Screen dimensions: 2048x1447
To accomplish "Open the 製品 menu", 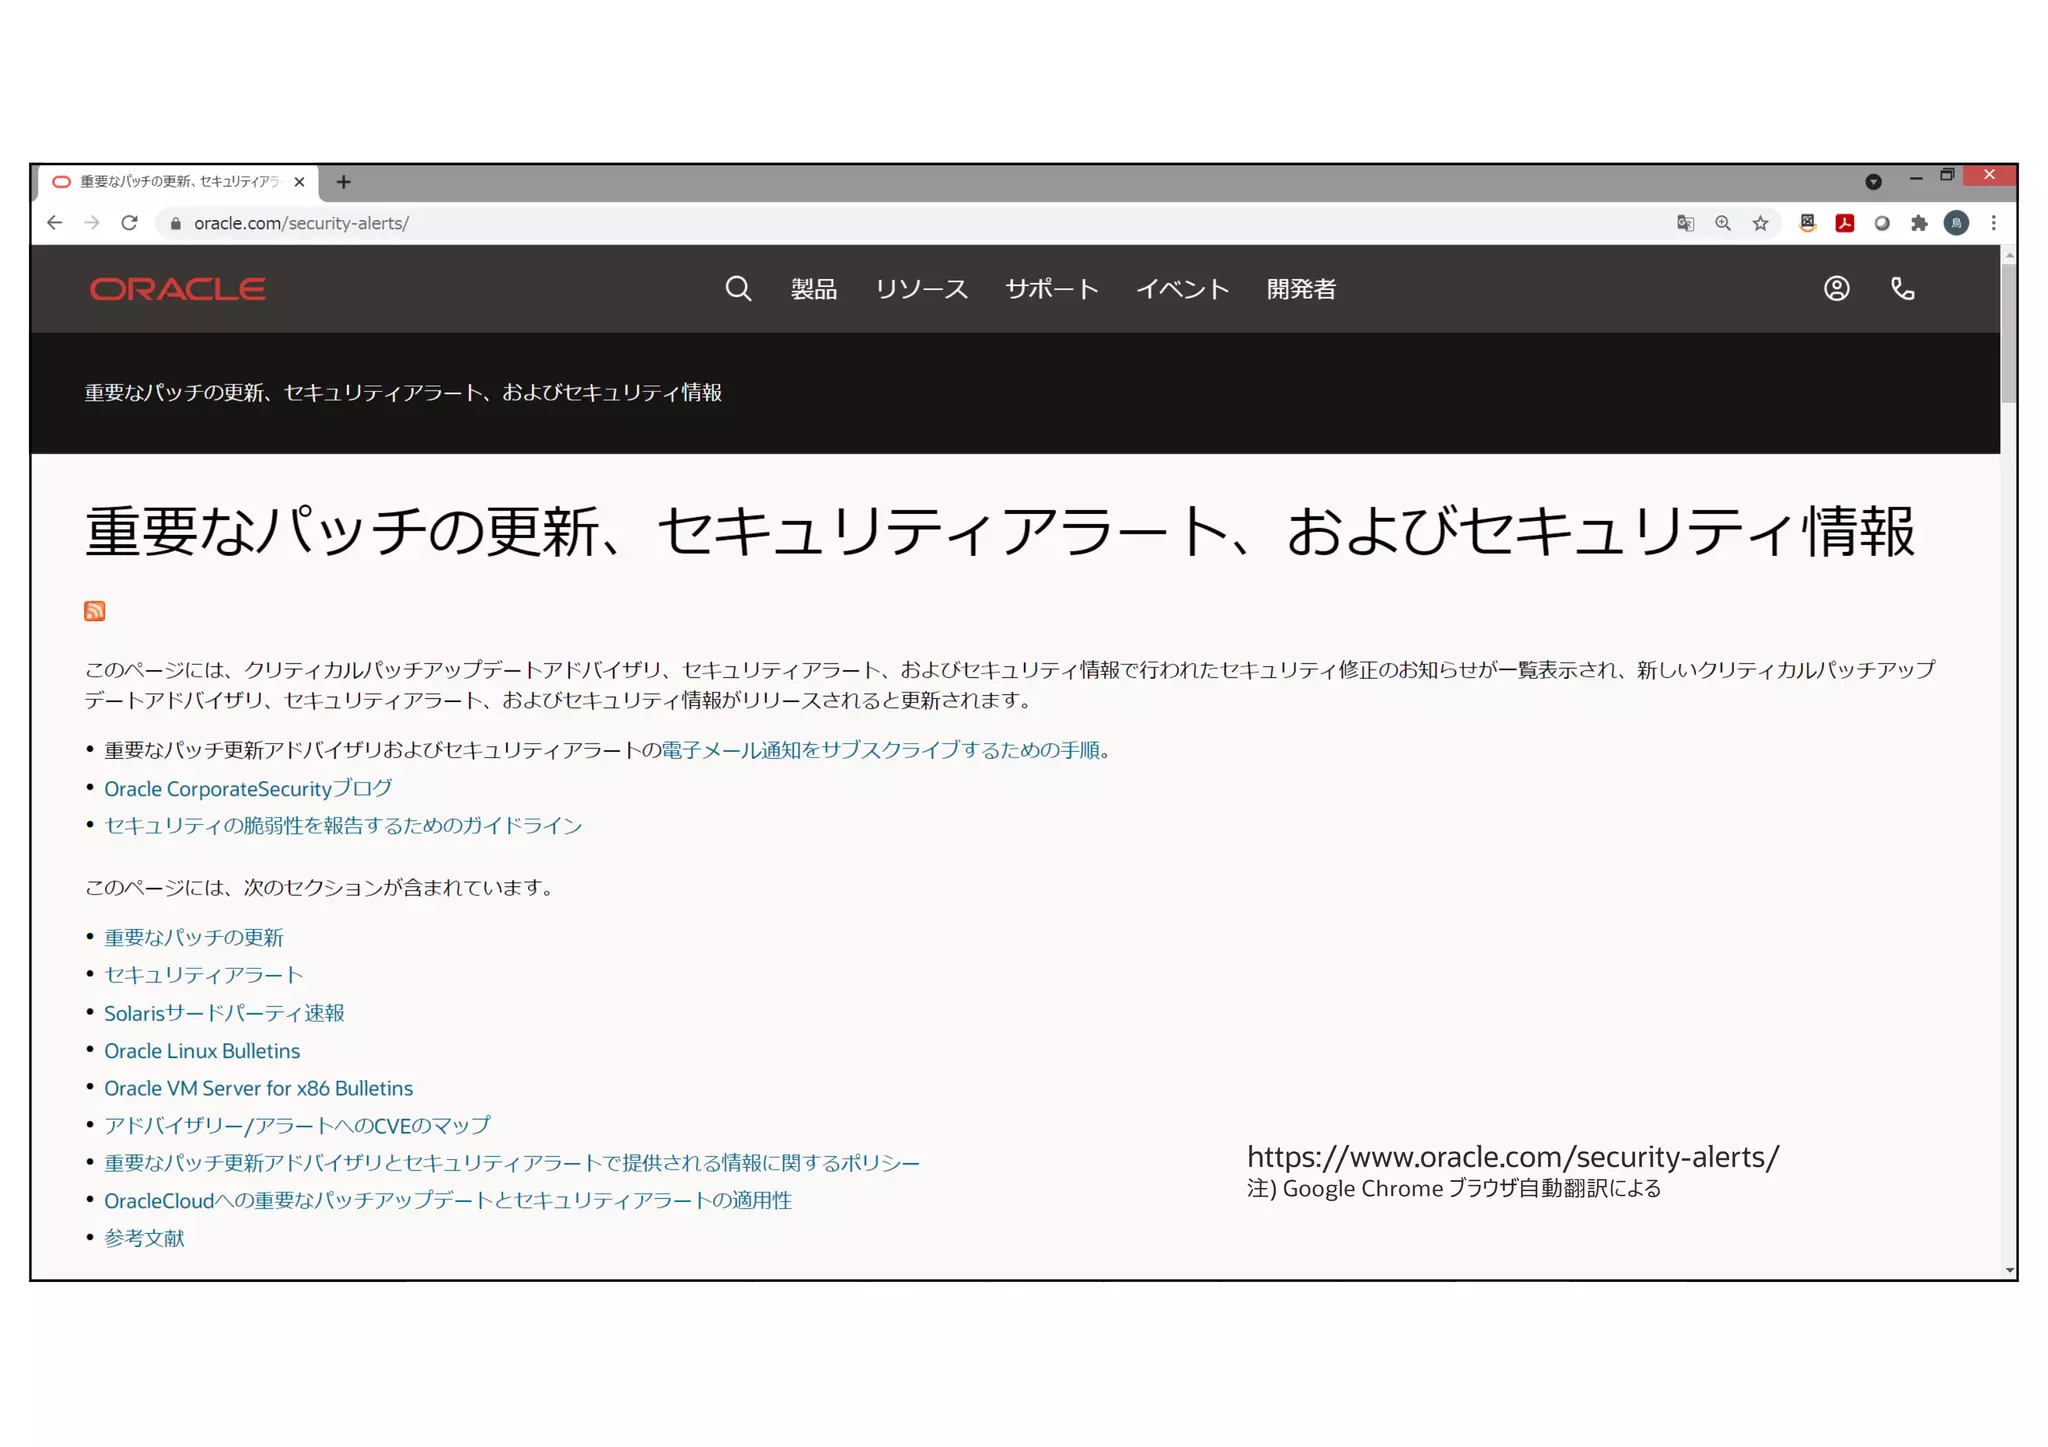I will point(813,289).
